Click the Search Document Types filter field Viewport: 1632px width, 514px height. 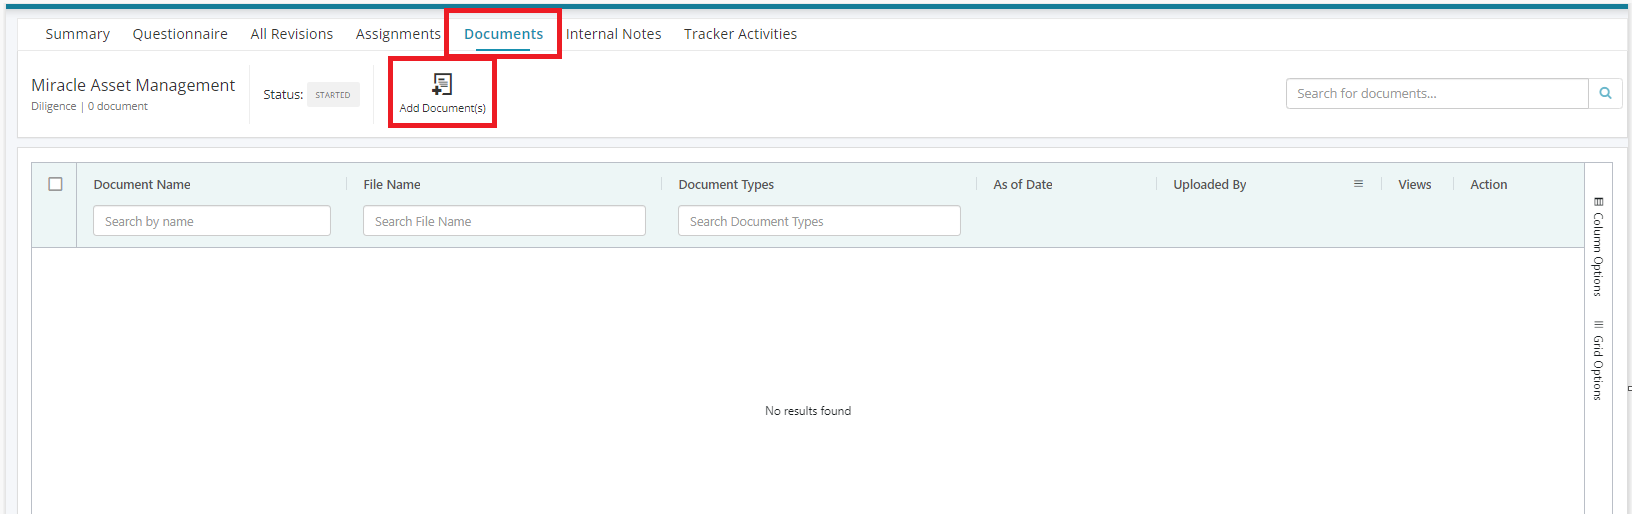point(819,221)
